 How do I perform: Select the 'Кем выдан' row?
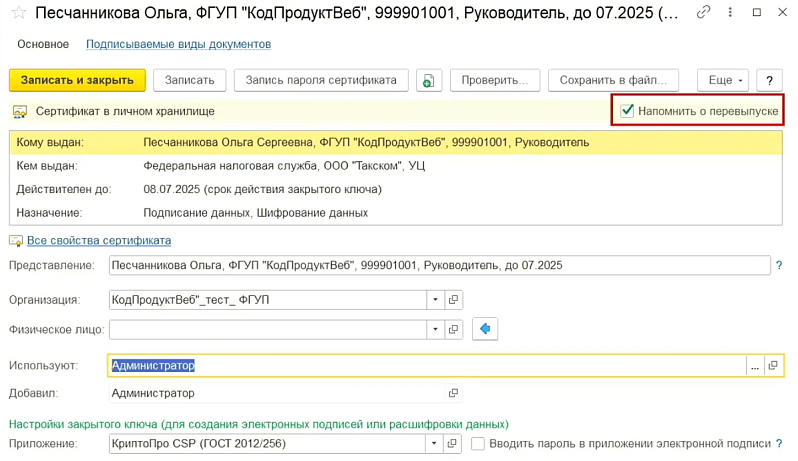396,166
